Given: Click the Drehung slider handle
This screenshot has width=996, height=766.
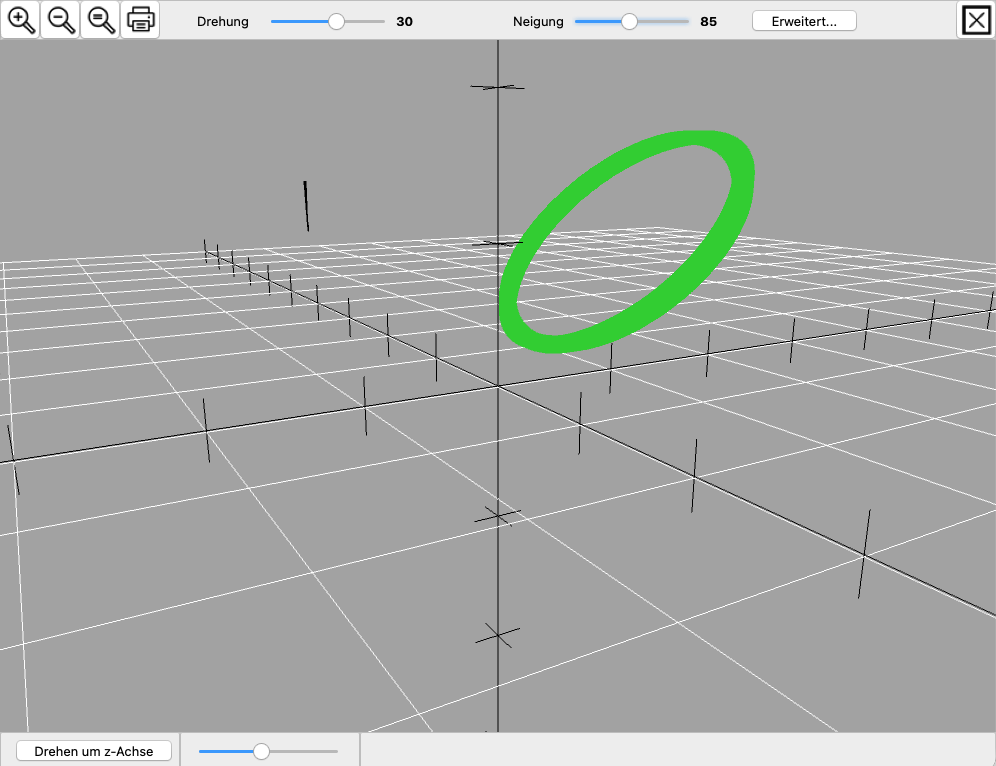Looking at the screenshot, I should [x=336, y=21].
